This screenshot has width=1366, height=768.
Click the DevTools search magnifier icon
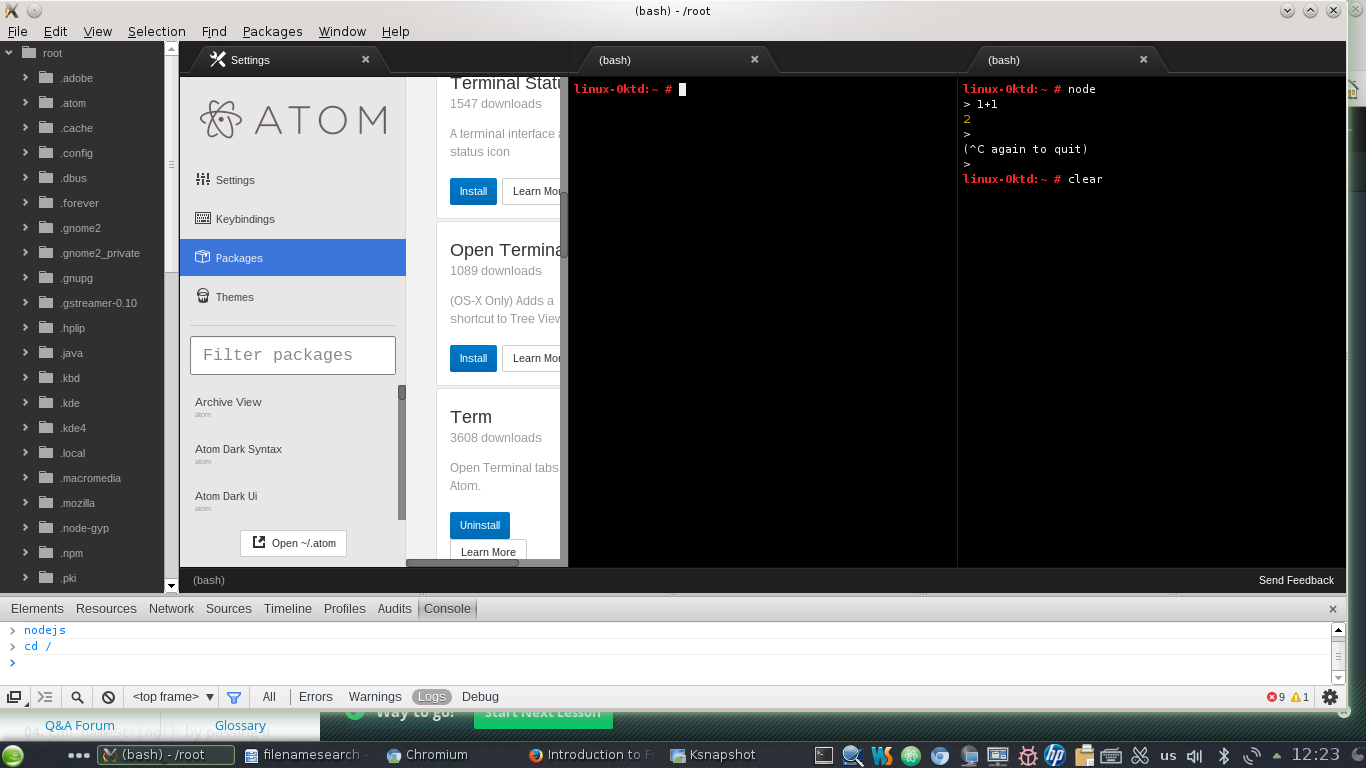pyautogui.click(x=77, y=697)
